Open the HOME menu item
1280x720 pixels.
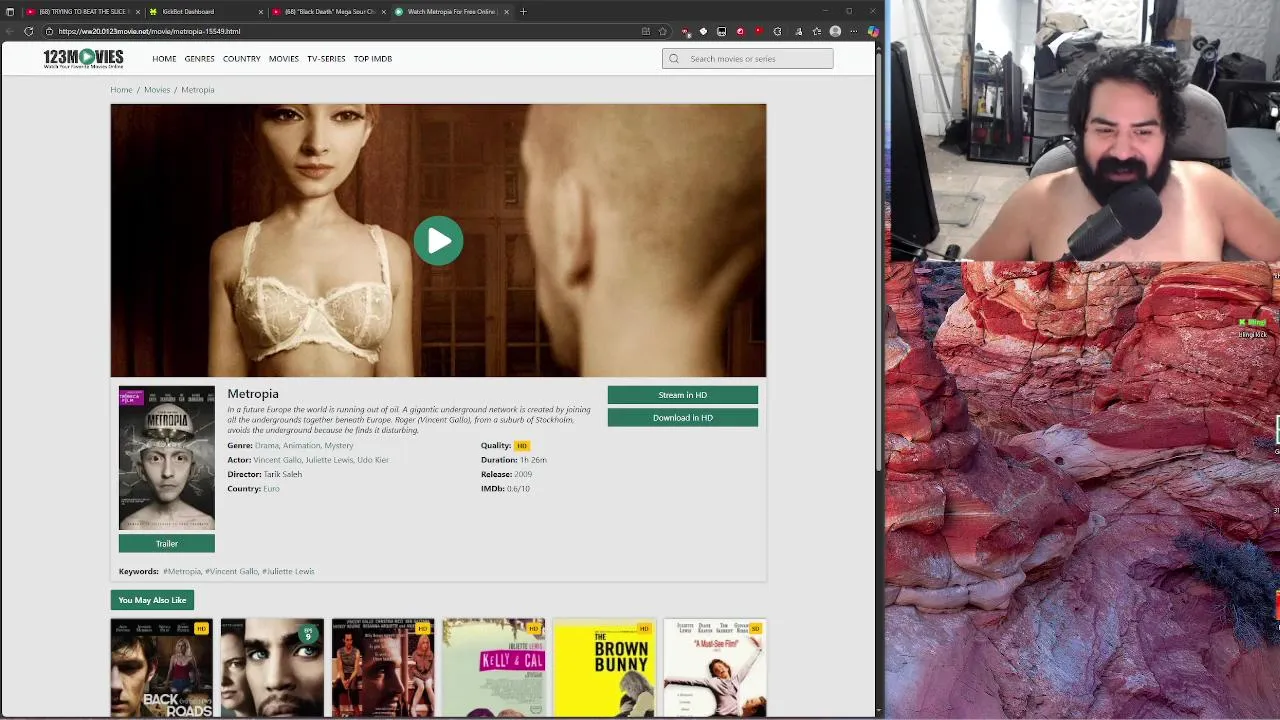pyautogui.click(x=164, y=59)
